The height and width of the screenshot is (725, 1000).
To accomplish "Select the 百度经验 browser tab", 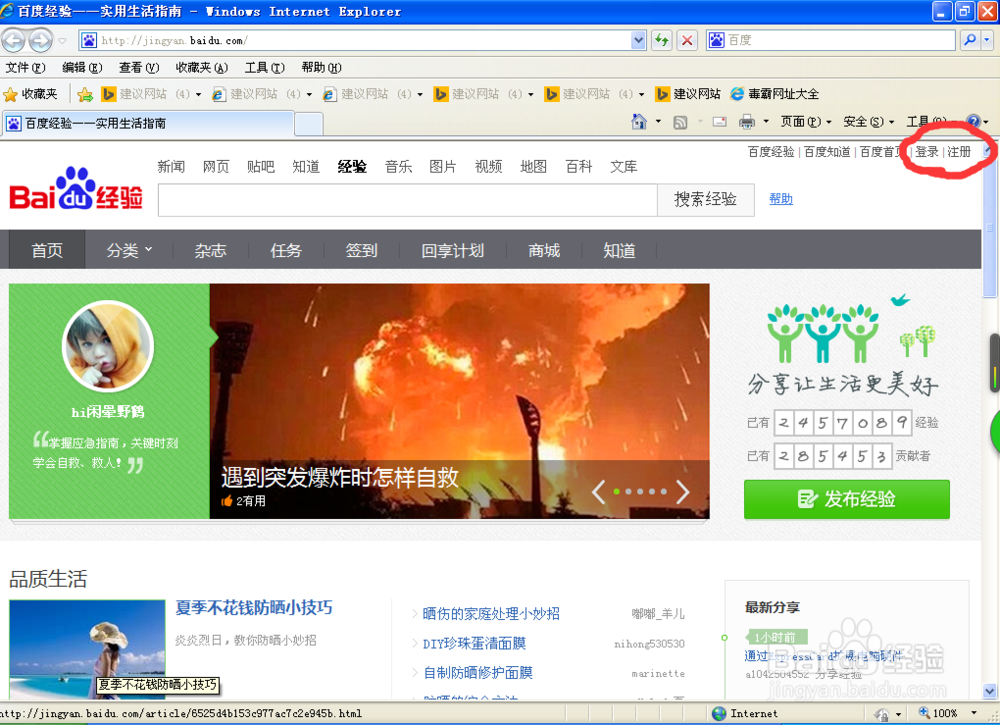I will point(148,124).
